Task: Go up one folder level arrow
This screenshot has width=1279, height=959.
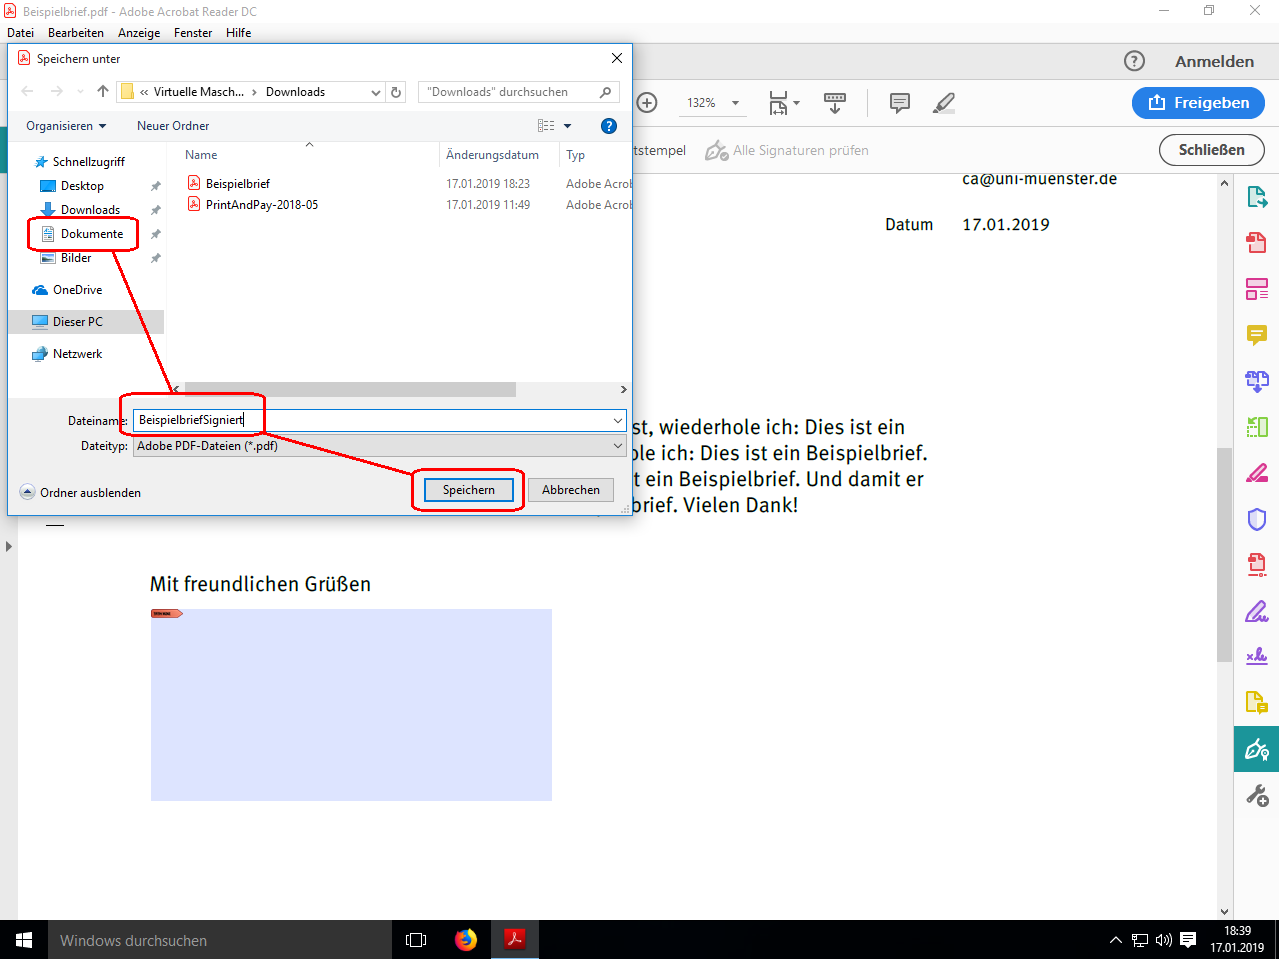Action: (103, 92)
